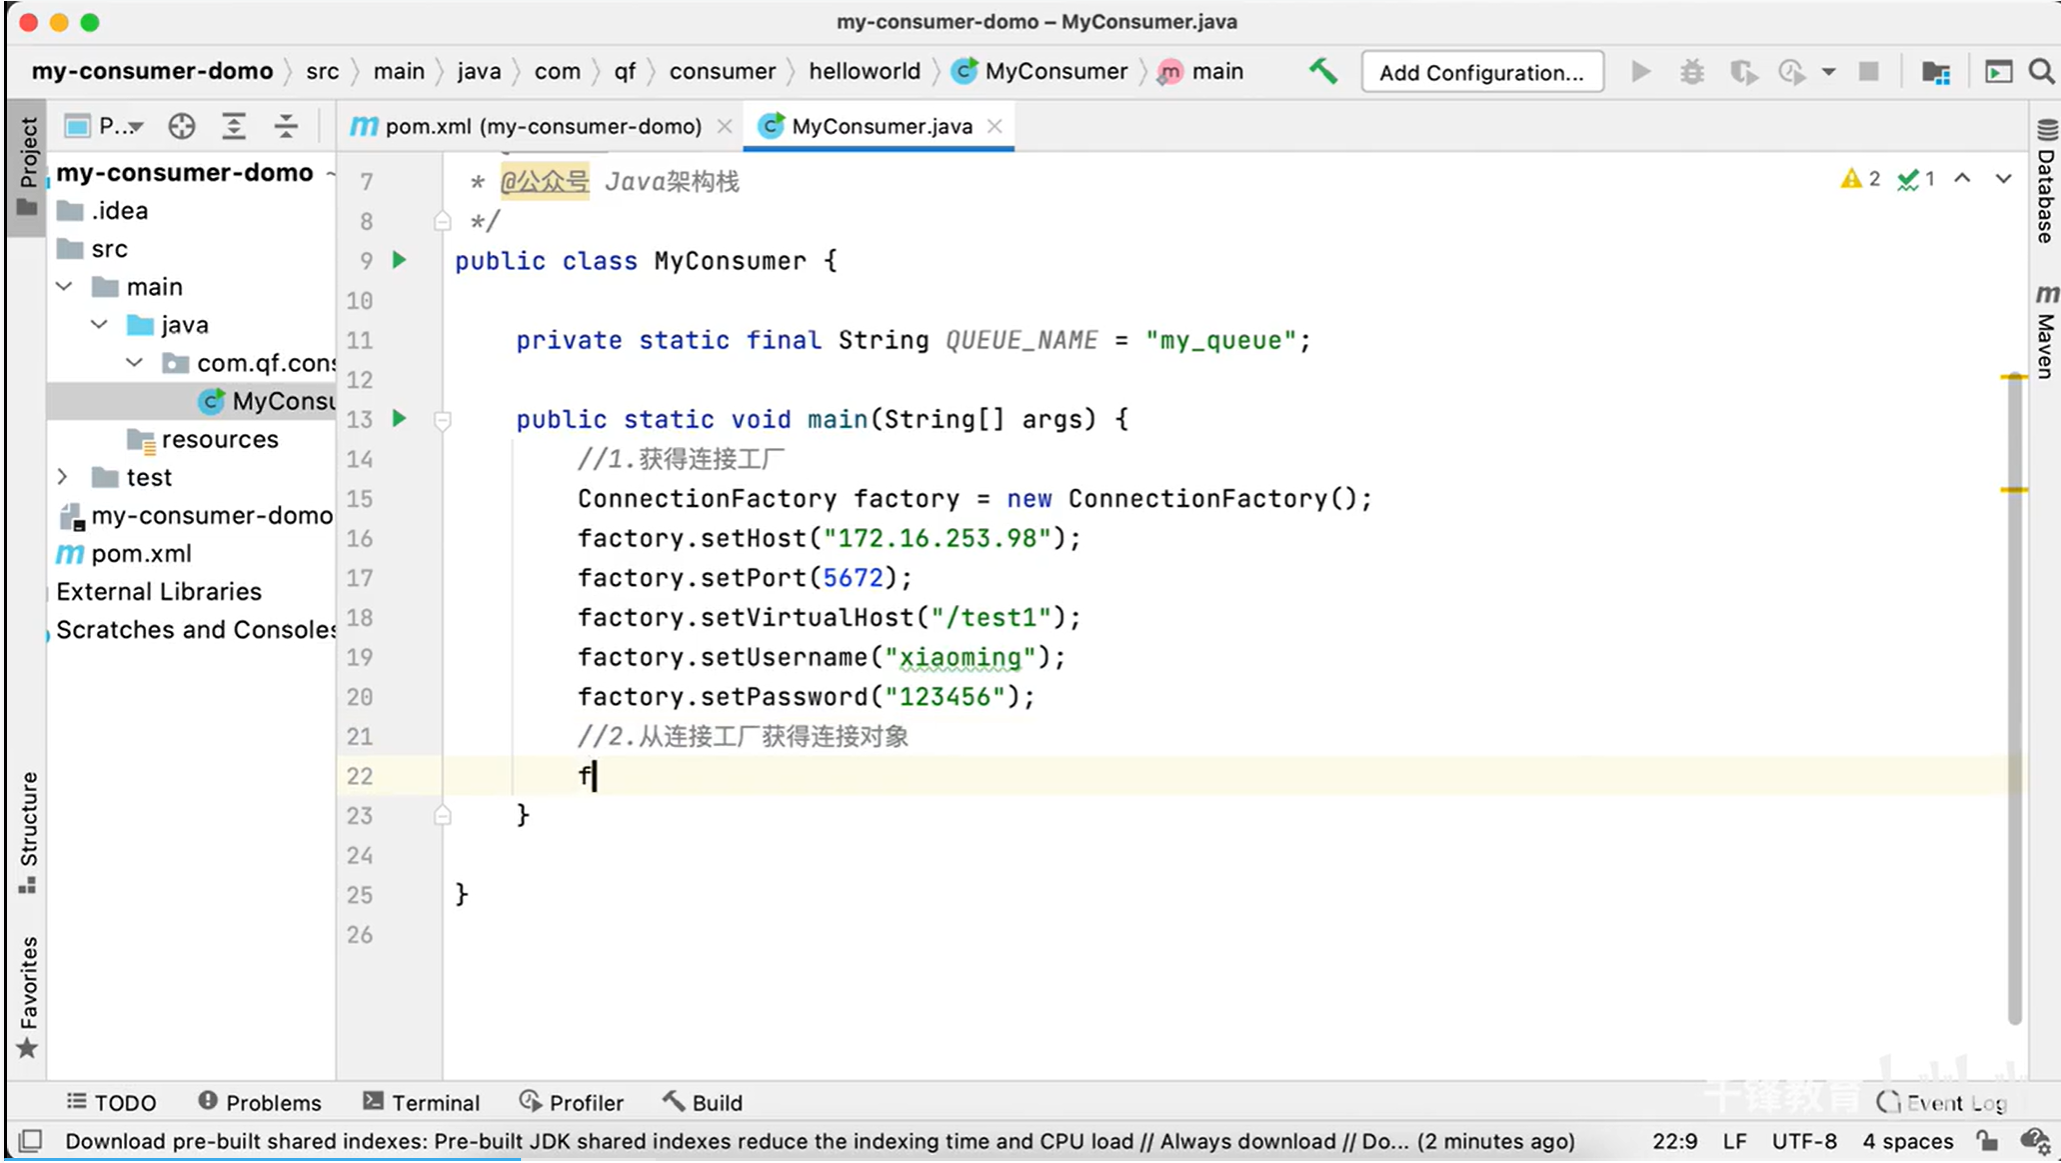Open the Terminal tool window tab
Viewport: 2061px width, 1163px height.
pyautogui.click(x=421, y=1102)
